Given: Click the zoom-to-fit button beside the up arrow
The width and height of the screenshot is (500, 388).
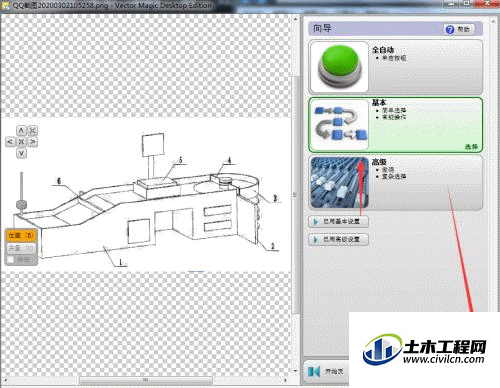Looking at the screenshot, I should click(x=32, y=130).
